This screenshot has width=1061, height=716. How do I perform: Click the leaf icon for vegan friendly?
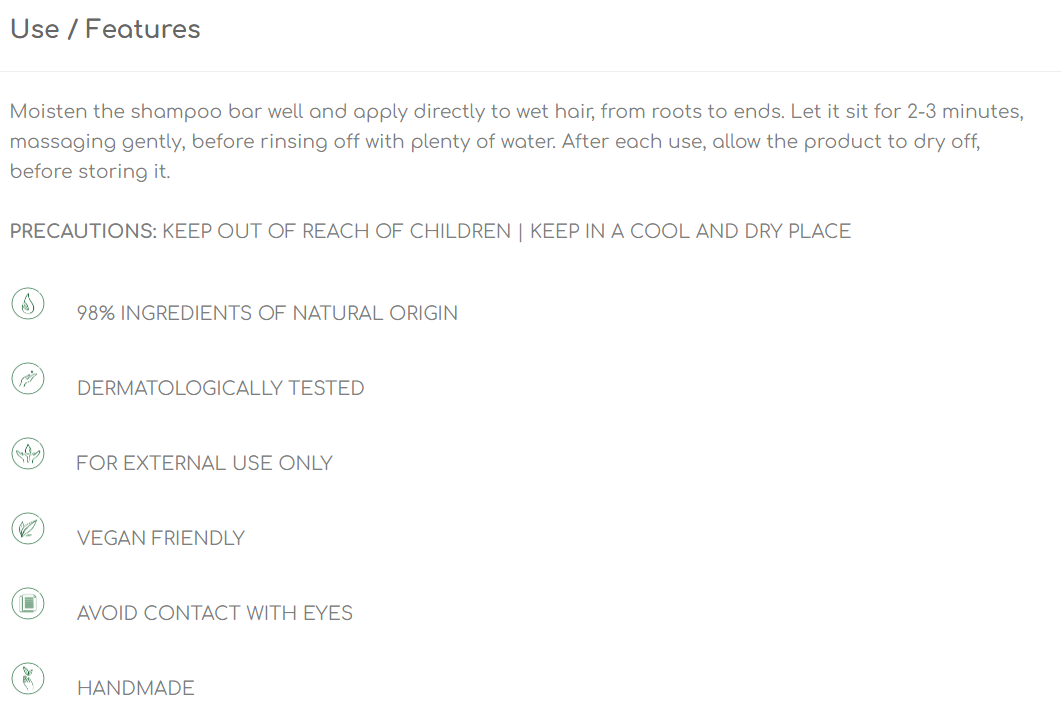coord(28,529)
